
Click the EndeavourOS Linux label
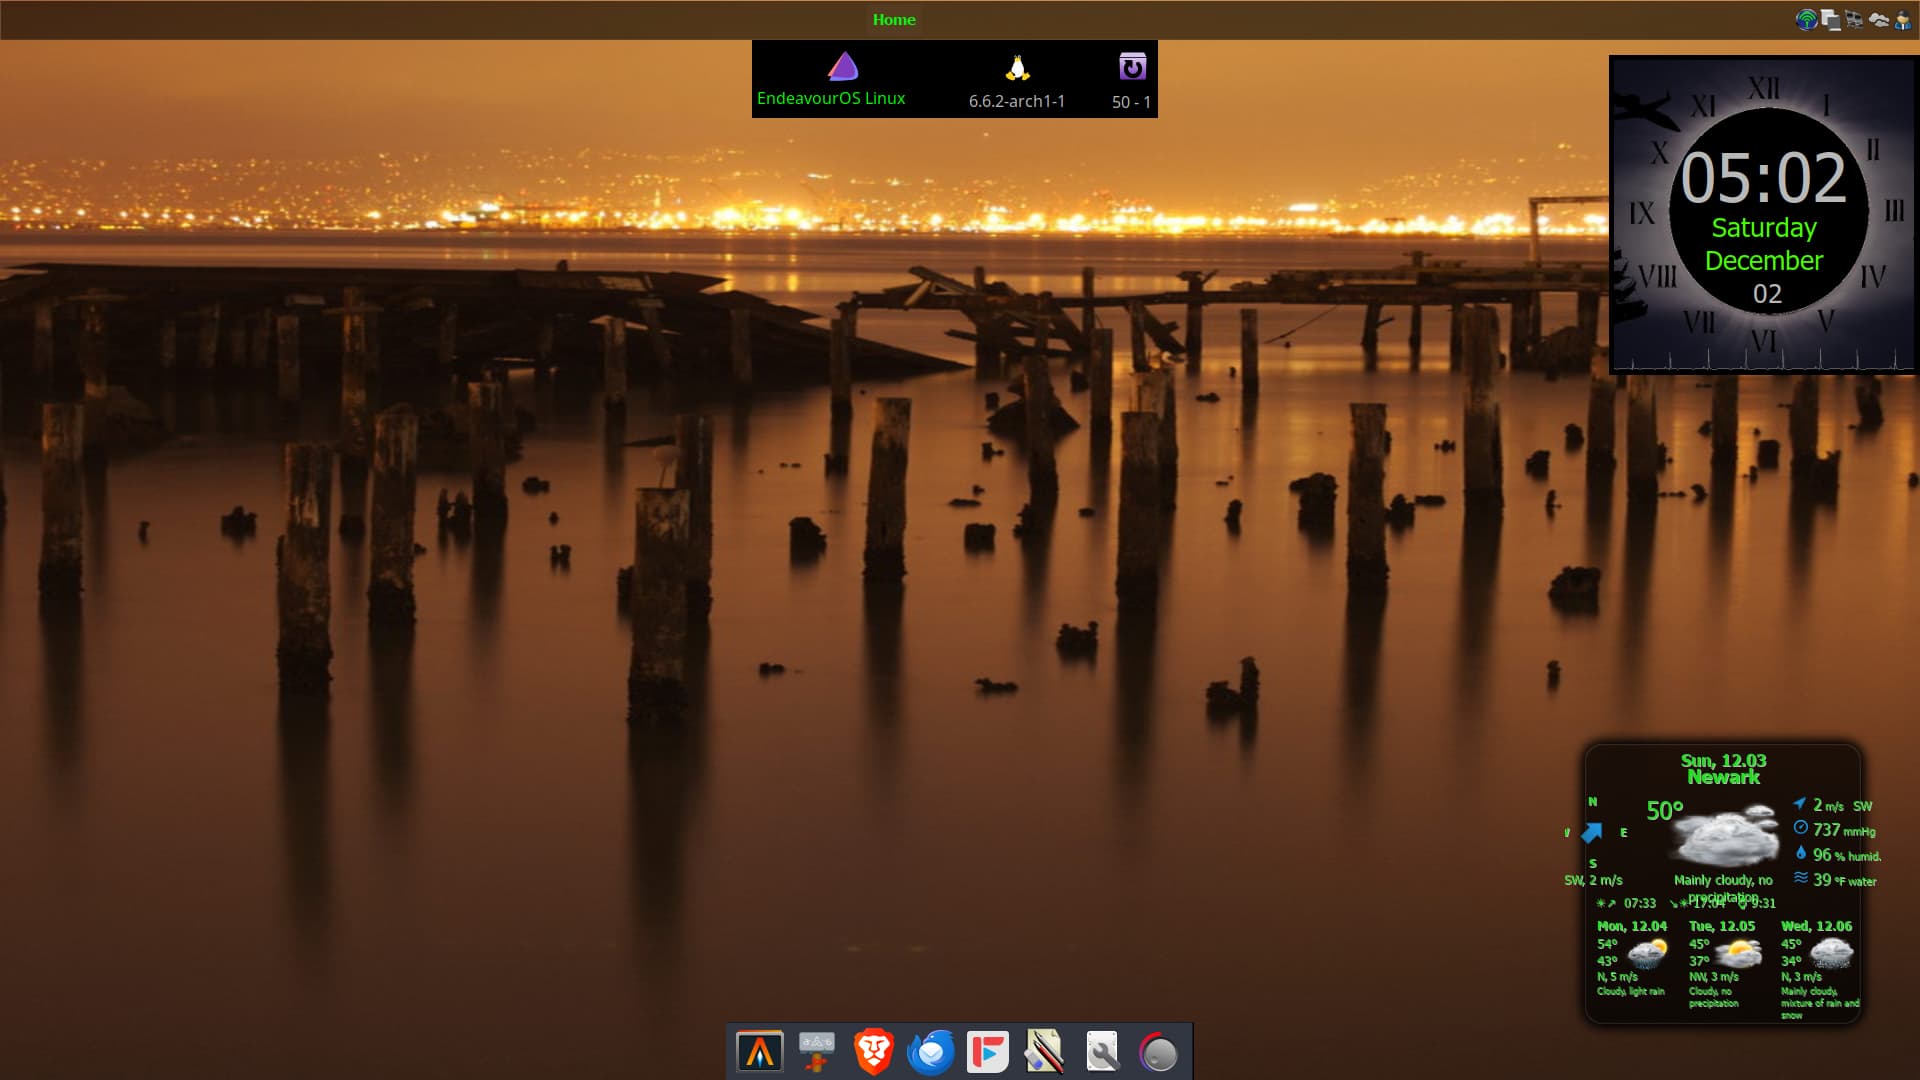[830, 98]
